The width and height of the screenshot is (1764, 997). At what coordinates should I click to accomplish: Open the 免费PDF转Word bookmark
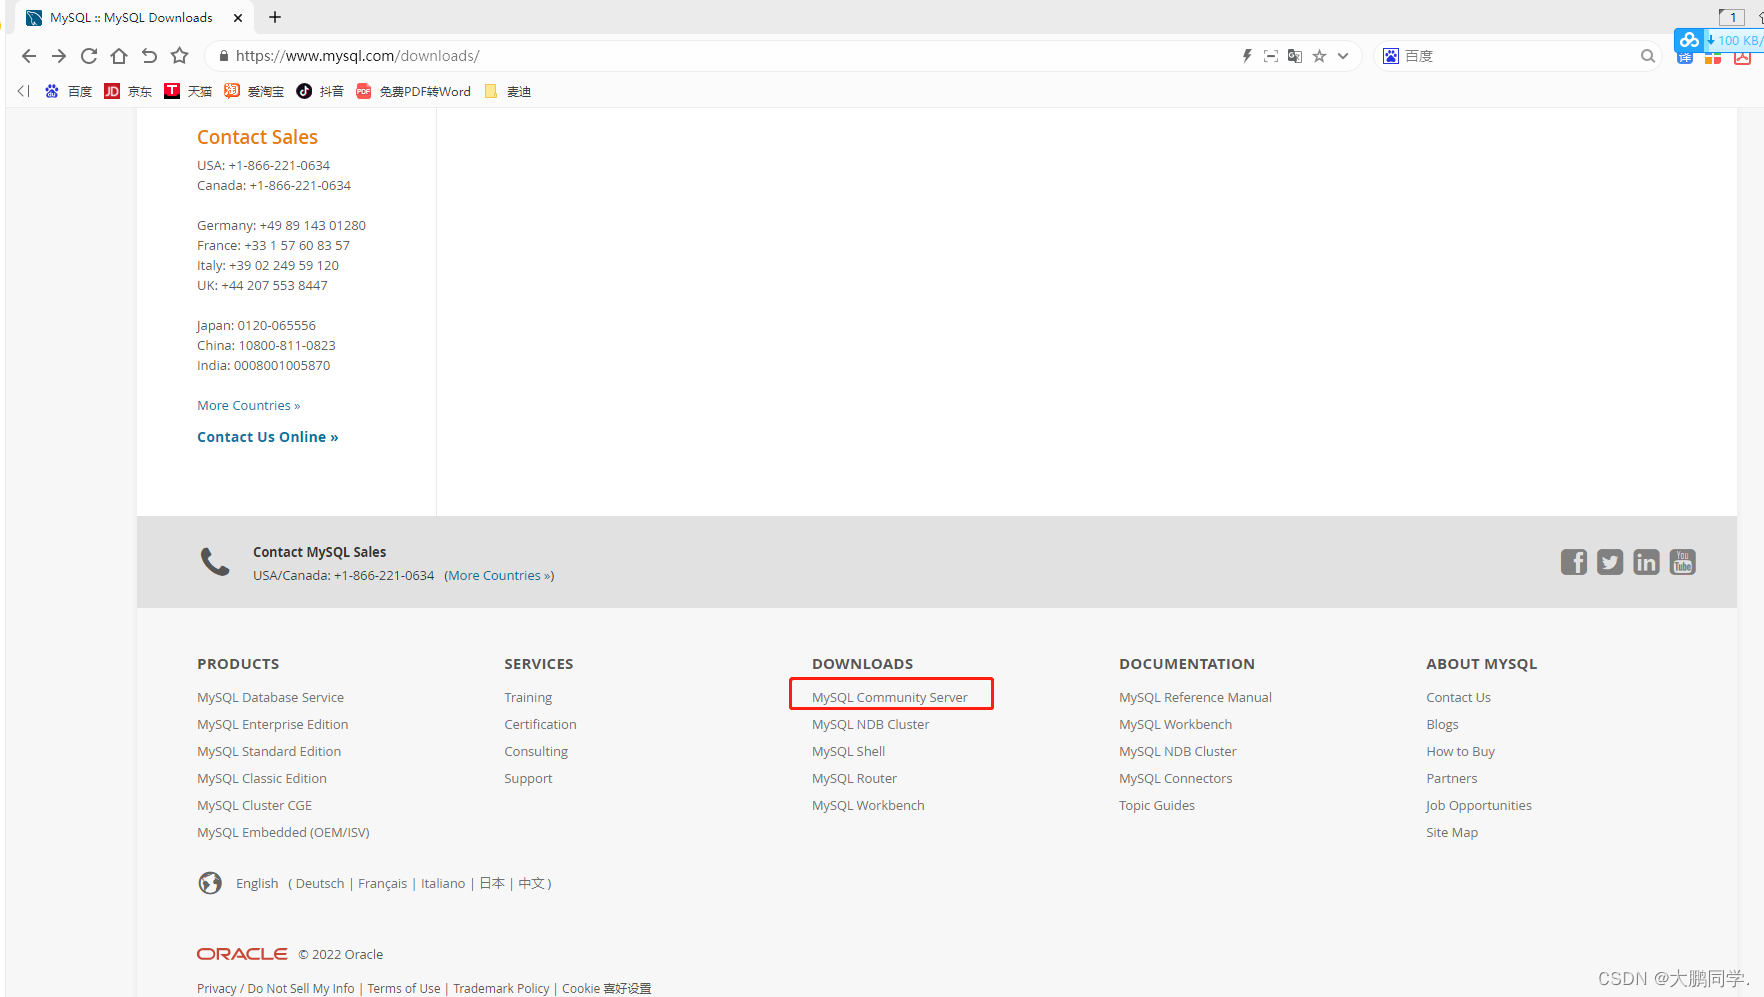point(413,91)
